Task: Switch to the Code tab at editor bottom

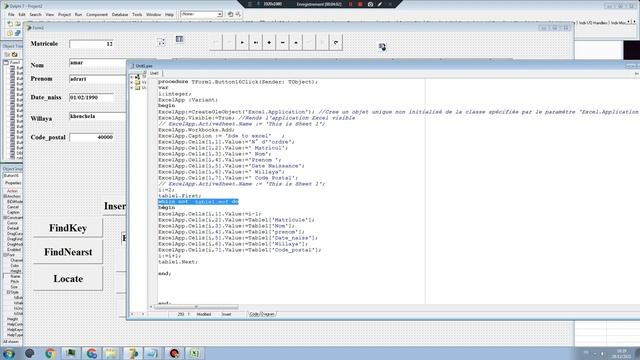Action: click(x=254, y=314)
